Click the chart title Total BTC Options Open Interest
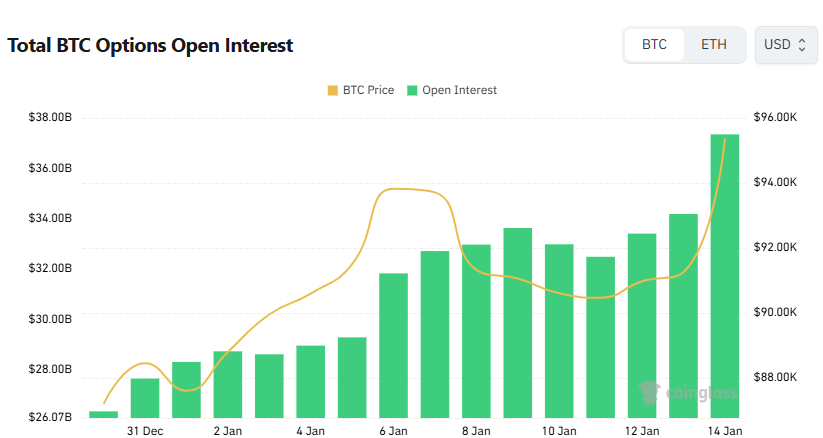 (150, 46)
